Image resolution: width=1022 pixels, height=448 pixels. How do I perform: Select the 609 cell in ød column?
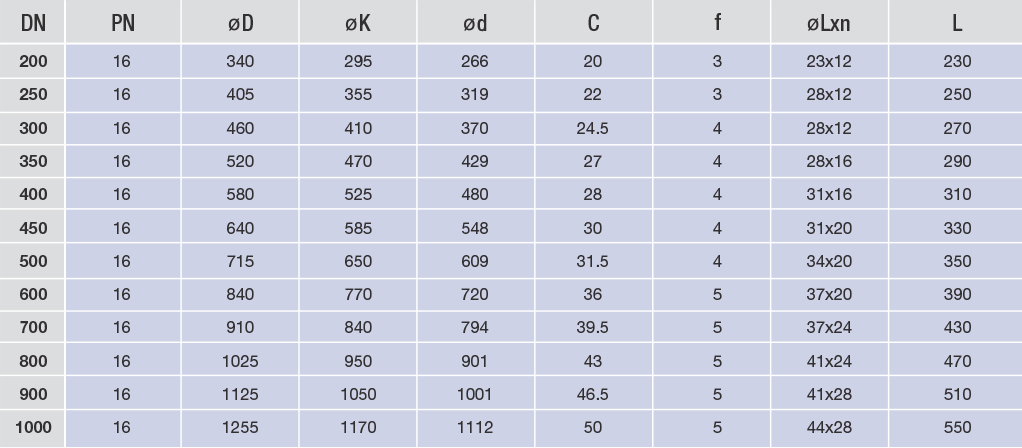[x=475, y=262]
